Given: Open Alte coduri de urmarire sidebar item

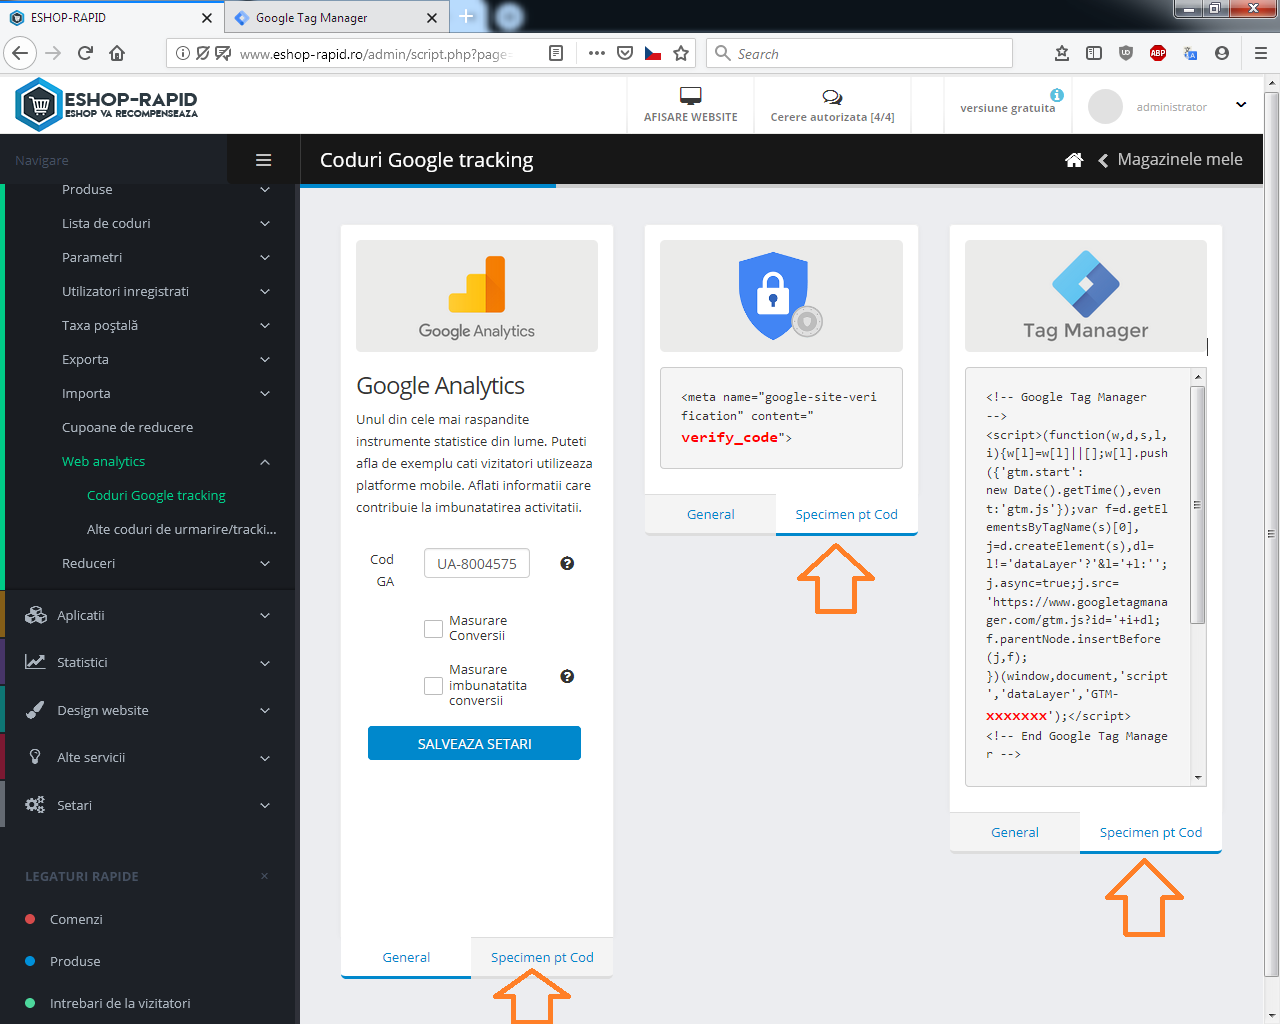Looking at the screenshot, I should tap(182, 529).
